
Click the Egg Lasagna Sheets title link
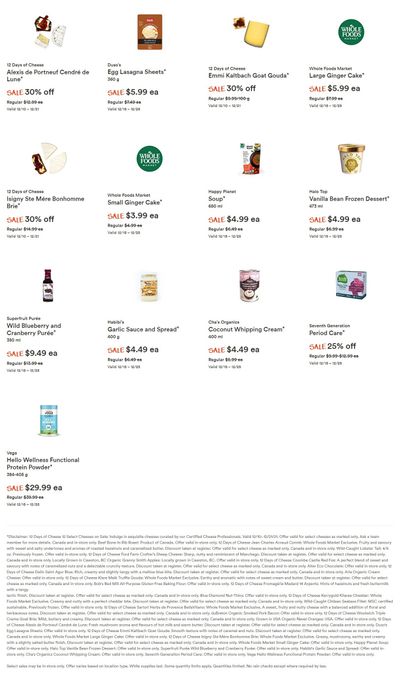(137, 72)
